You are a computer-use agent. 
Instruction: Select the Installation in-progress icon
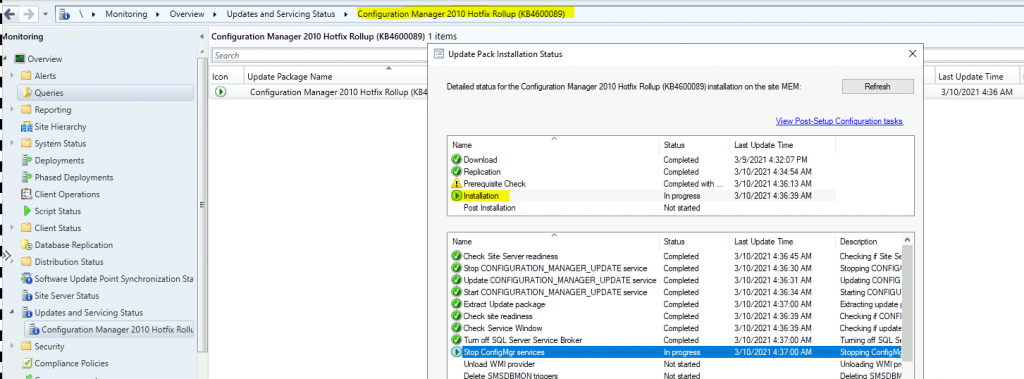(x=456, y=195)
